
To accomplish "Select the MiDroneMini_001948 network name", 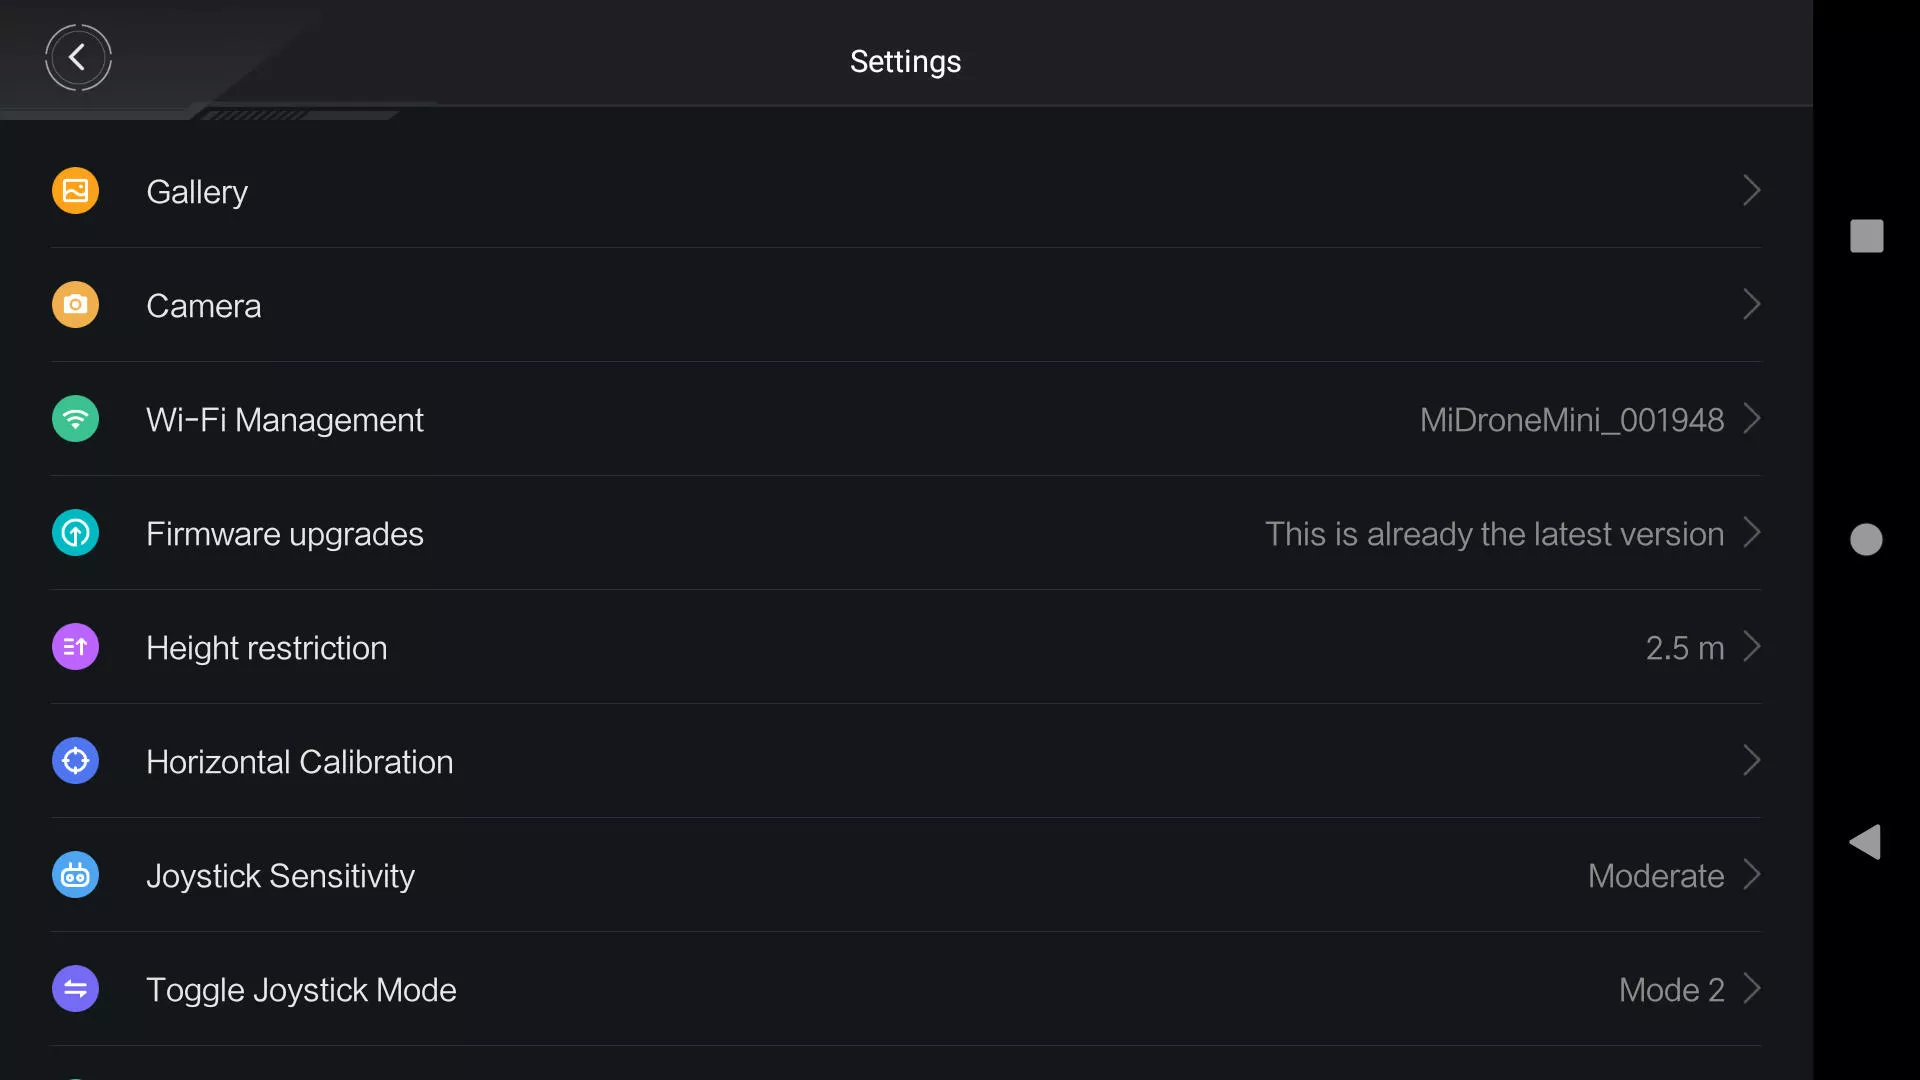I will click(1572, 420).
